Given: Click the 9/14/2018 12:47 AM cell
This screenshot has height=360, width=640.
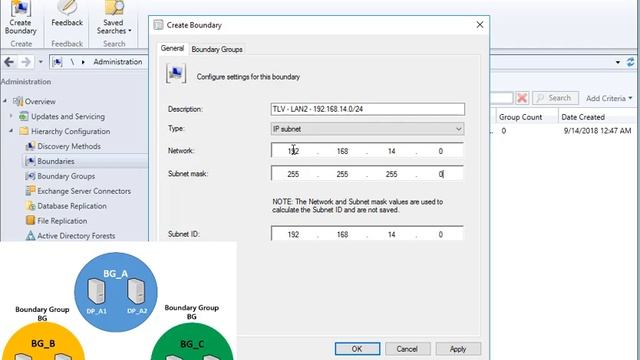Looking at the screenshot, I should coord(597,131).
